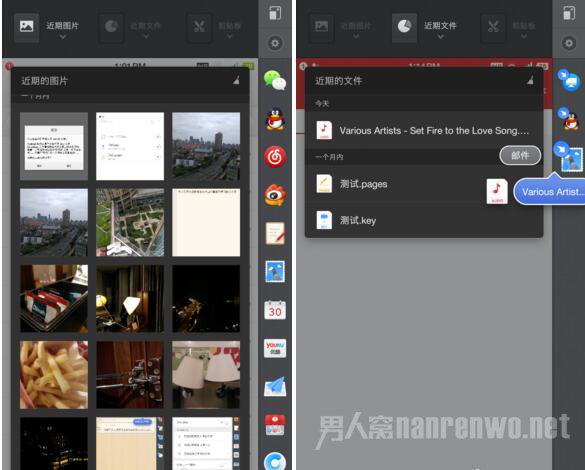Switch to 近期图片 tab in right panel
The width and height of the screenshot is (585, 470).
(x=322, y=27)
